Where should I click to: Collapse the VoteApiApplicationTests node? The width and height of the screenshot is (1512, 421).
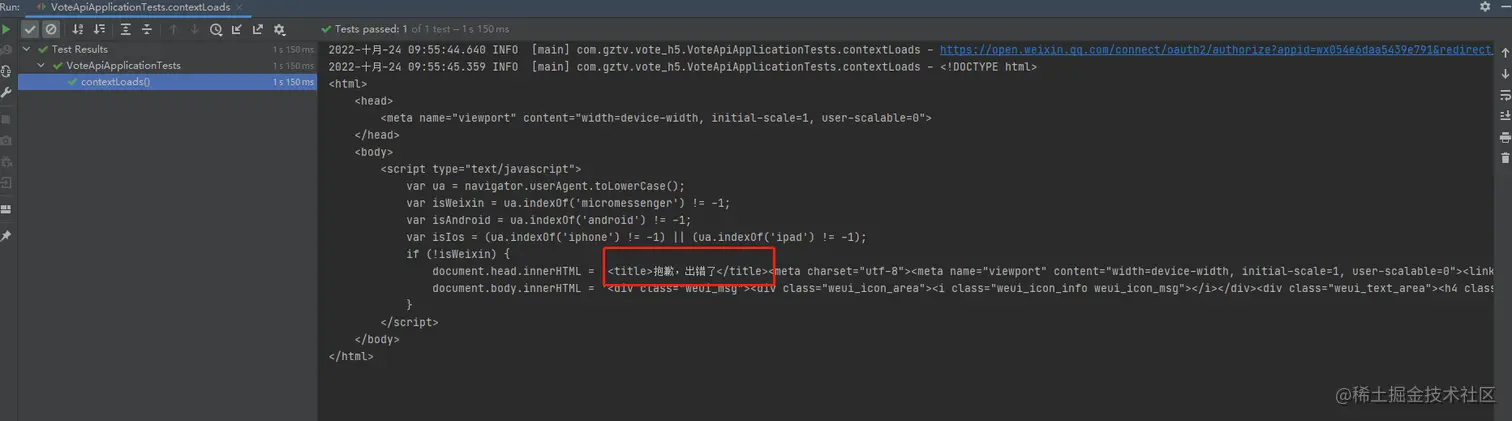(x=42, y=65)
